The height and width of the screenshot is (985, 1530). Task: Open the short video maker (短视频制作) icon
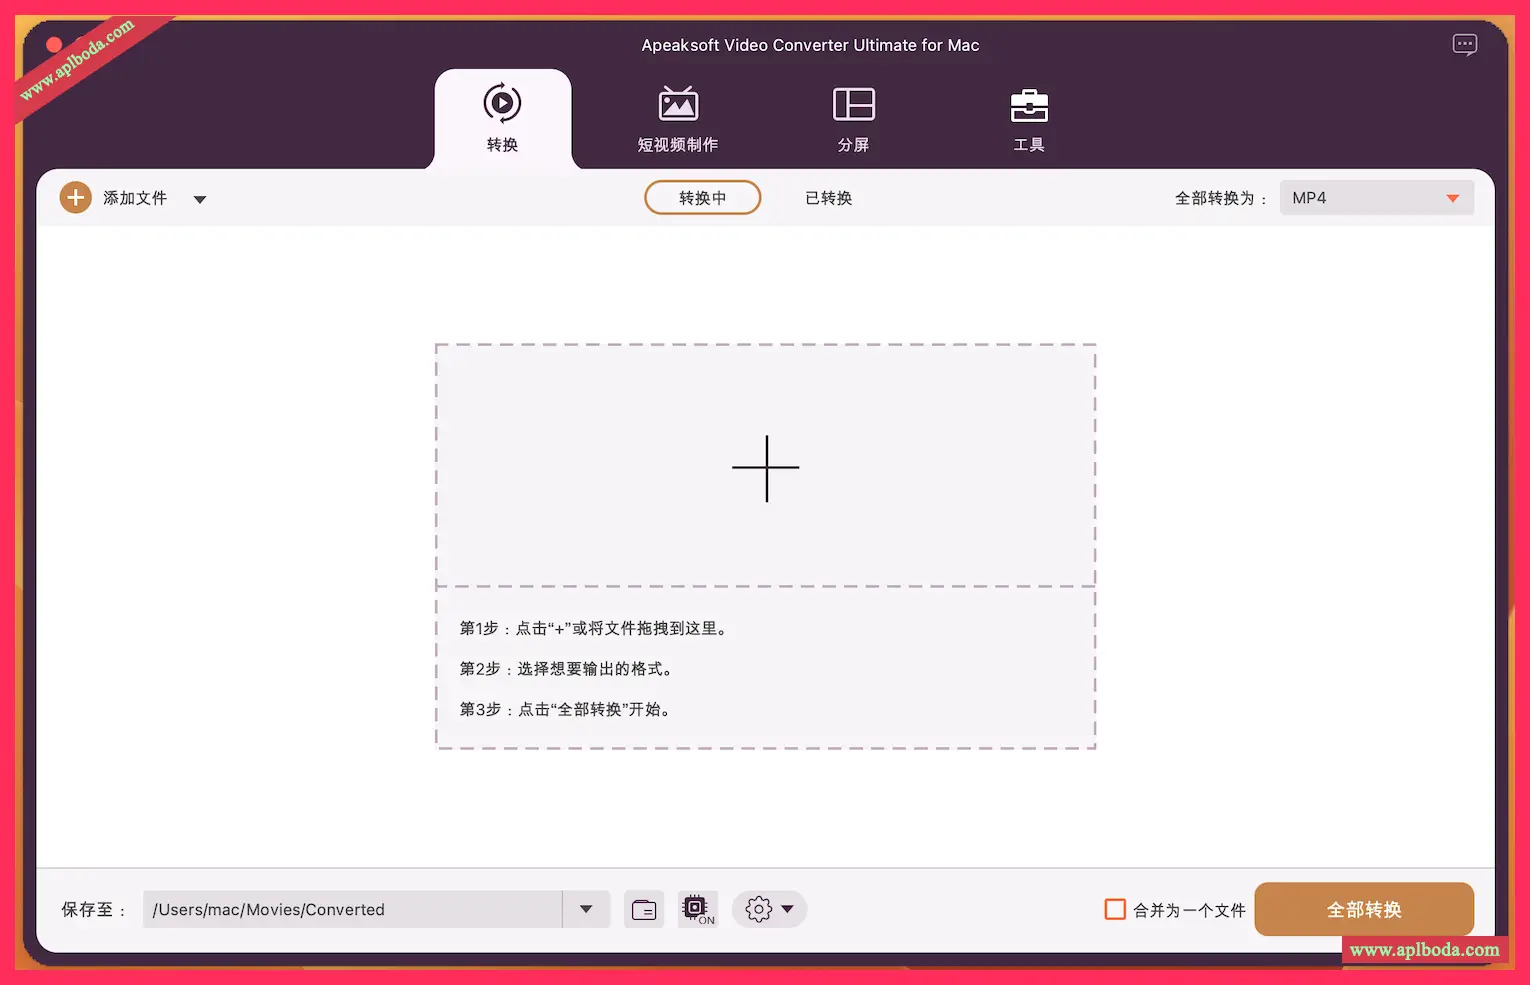(678, 104)
